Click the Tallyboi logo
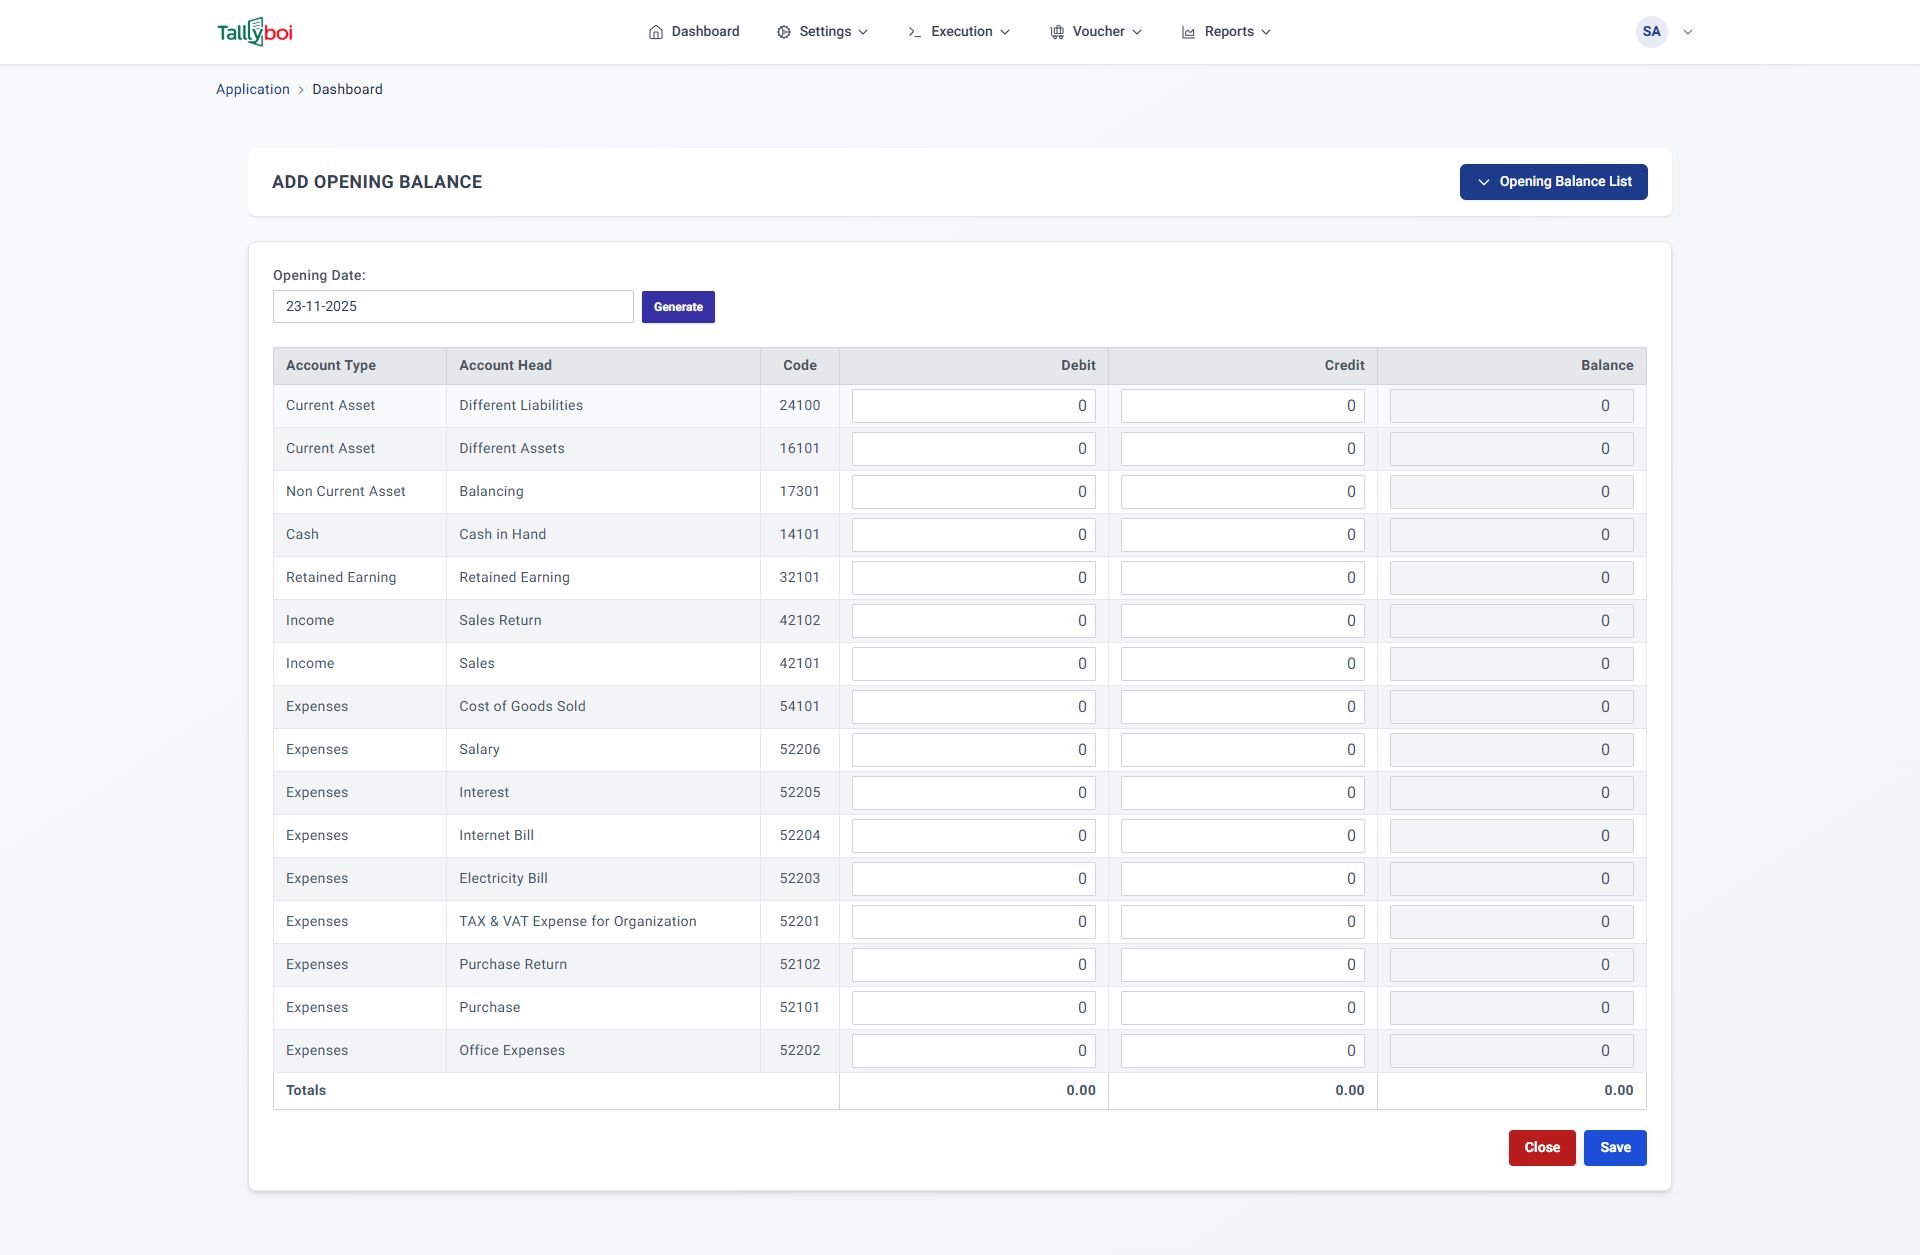The image size is (1920, 1255). (255, 32)
